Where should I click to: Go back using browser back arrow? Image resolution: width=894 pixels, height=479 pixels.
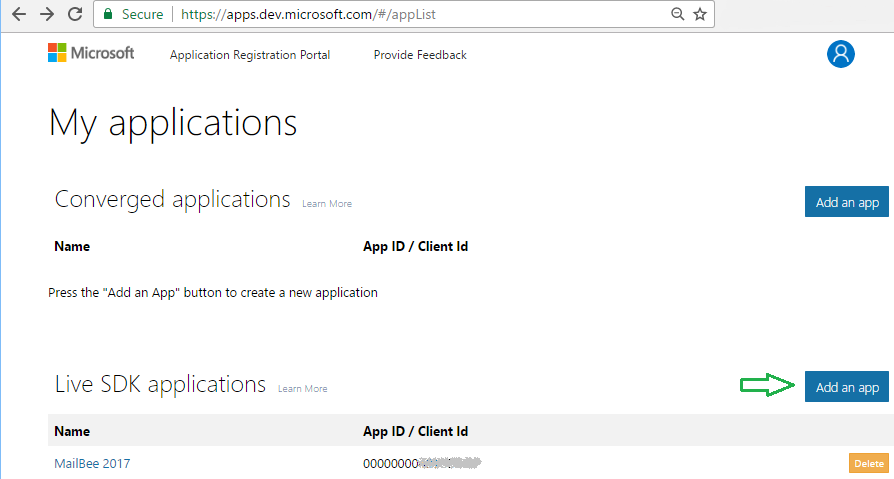point(19,14)
